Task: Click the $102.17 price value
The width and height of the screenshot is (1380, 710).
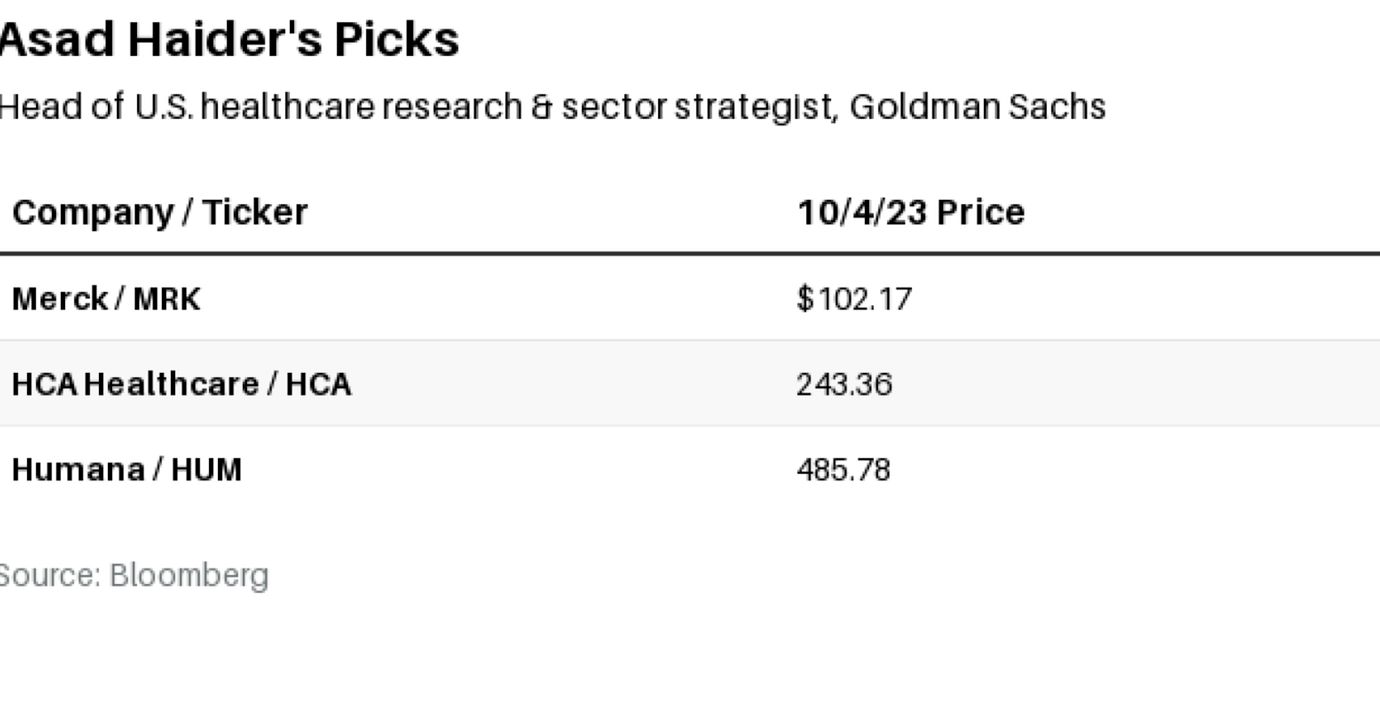Action: 854,298
